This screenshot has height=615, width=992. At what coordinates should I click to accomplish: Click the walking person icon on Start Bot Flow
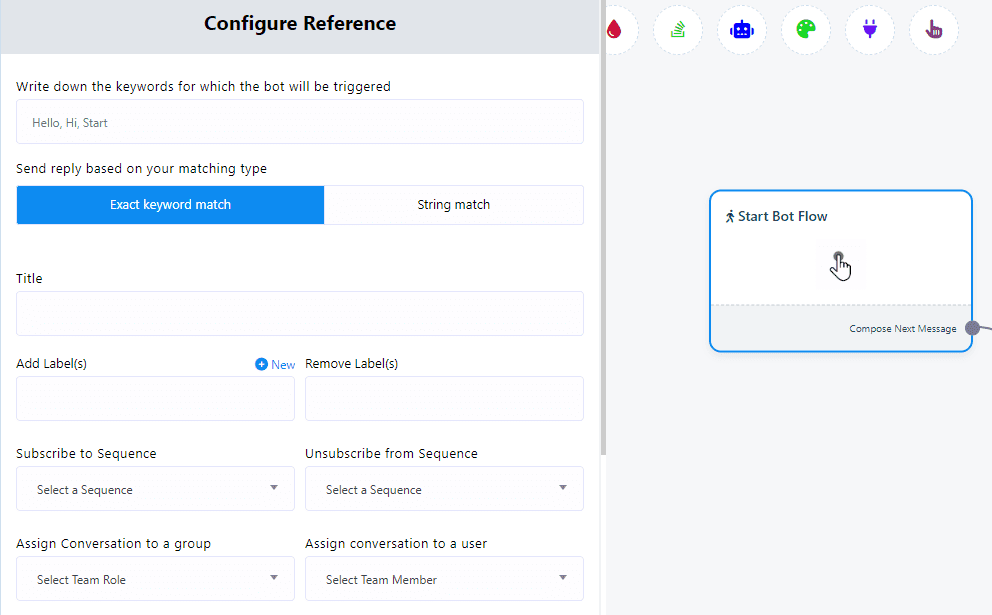(730, 216)
